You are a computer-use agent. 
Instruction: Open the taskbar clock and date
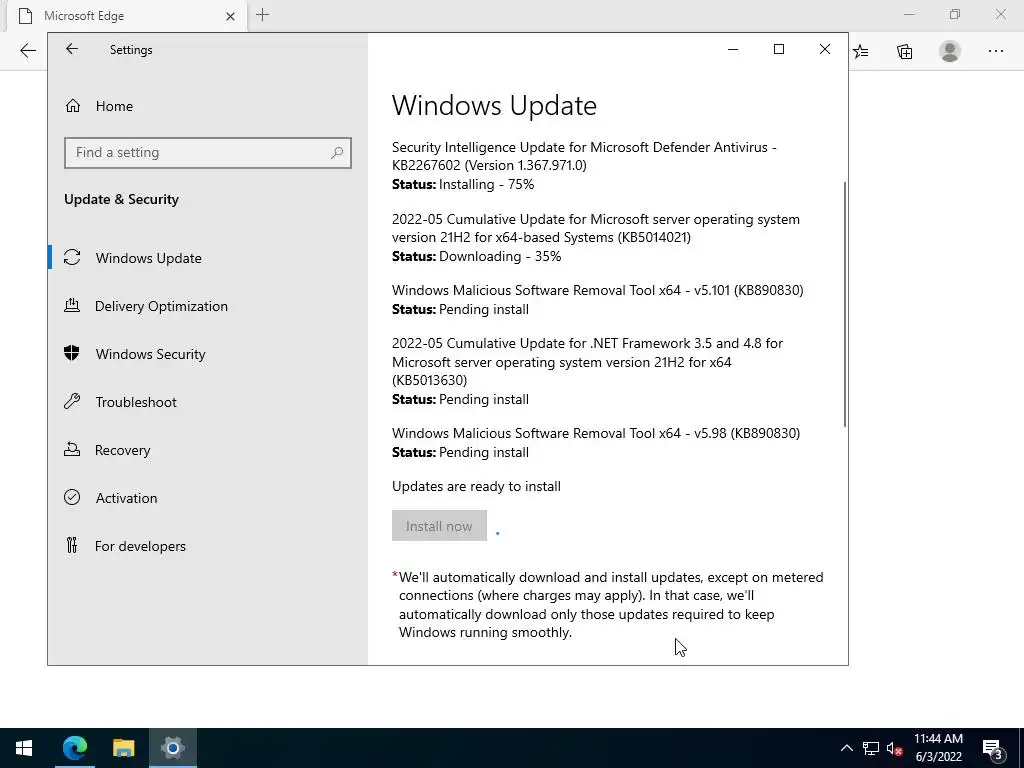point(938,748)
